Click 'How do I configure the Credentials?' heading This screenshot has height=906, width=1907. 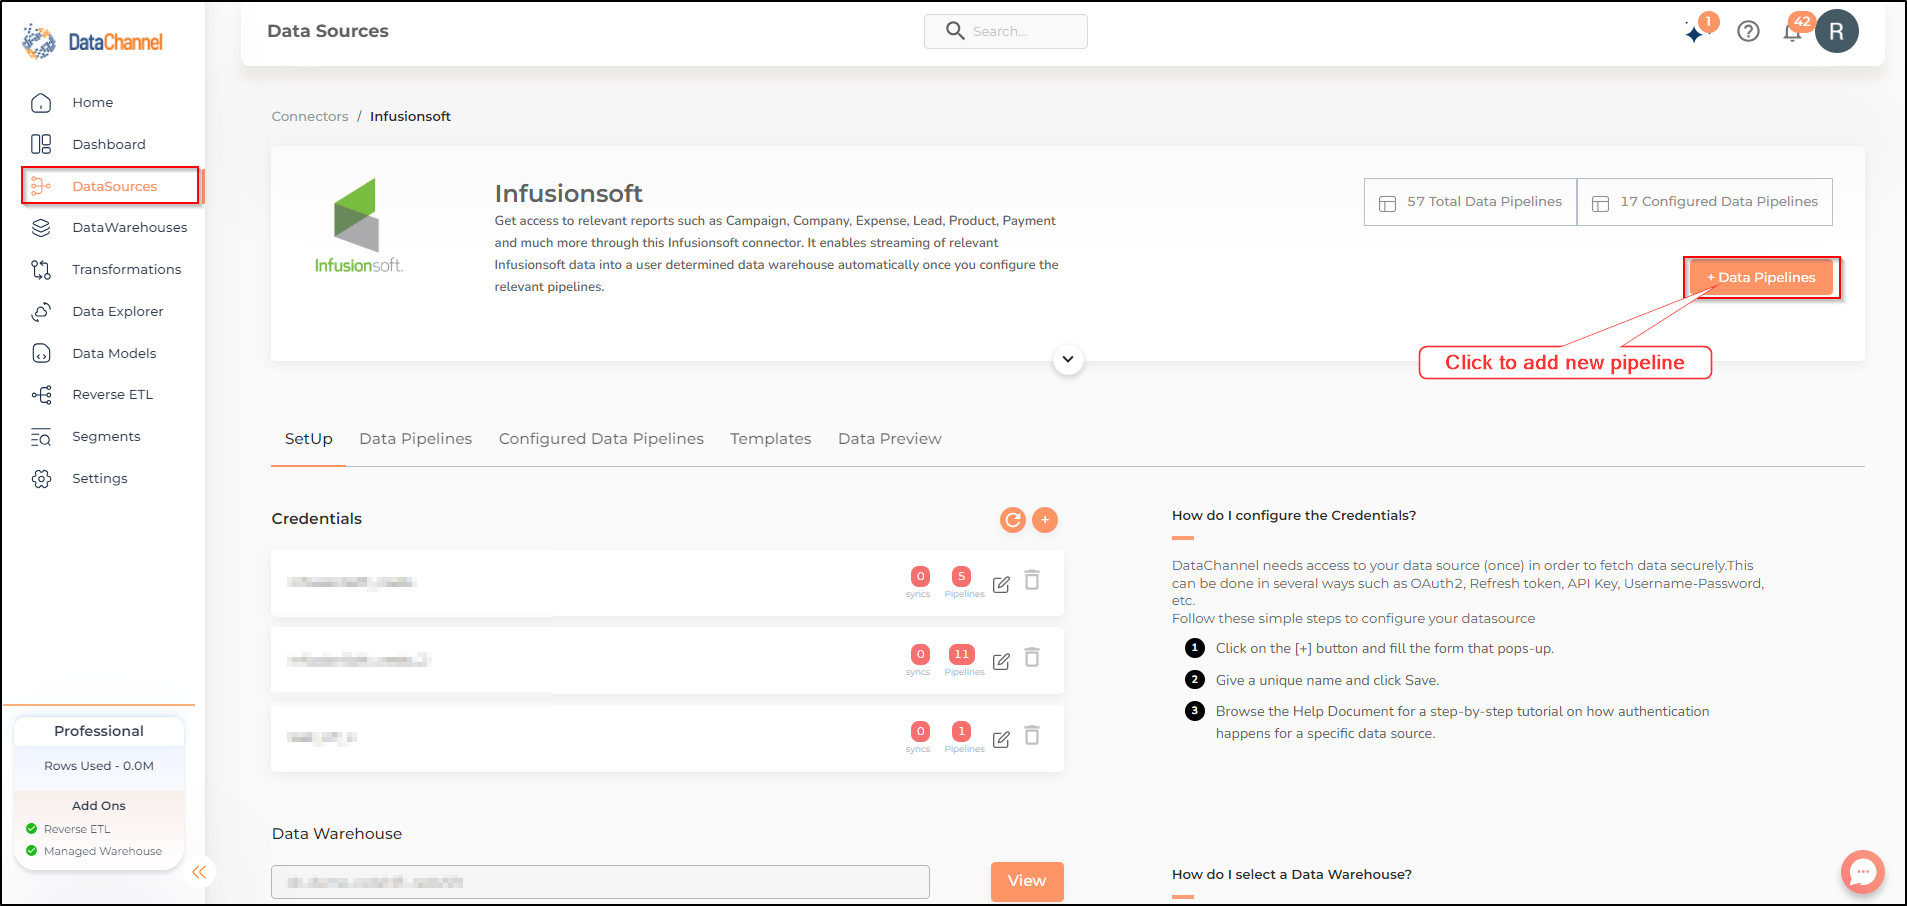(1294, 516)
